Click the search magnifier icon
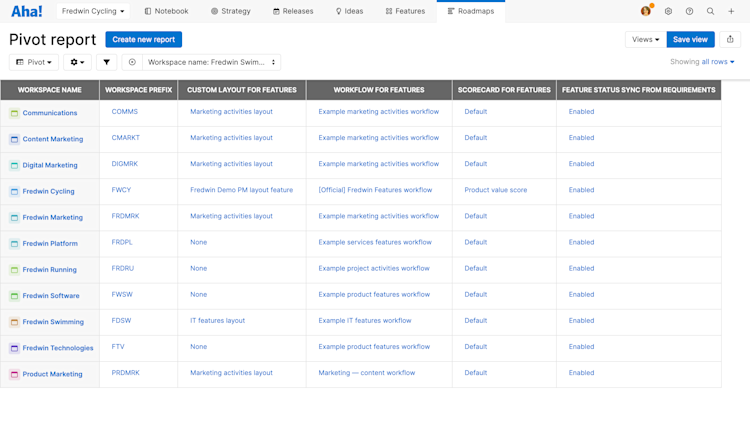750x439 pixels. point(710,11)
